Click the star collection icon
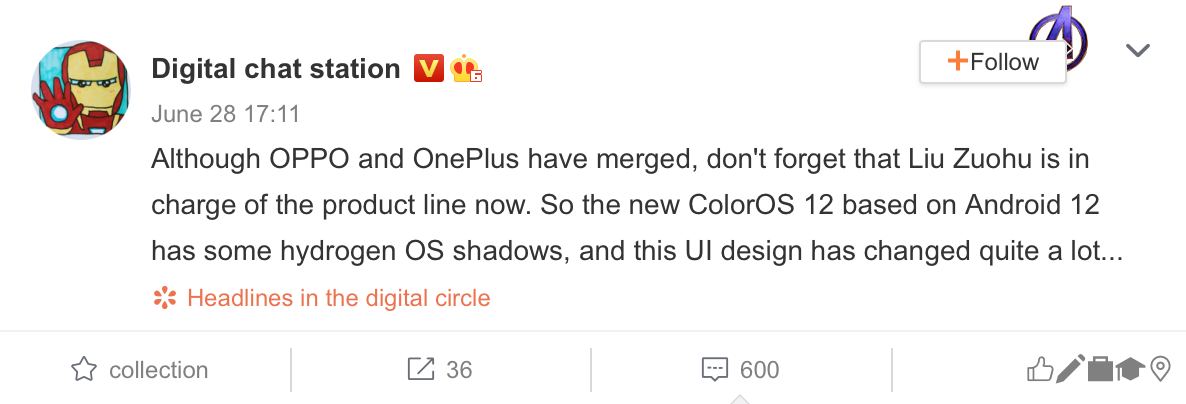The height and width of the screenshot is (404, 1186). [84, 370]
